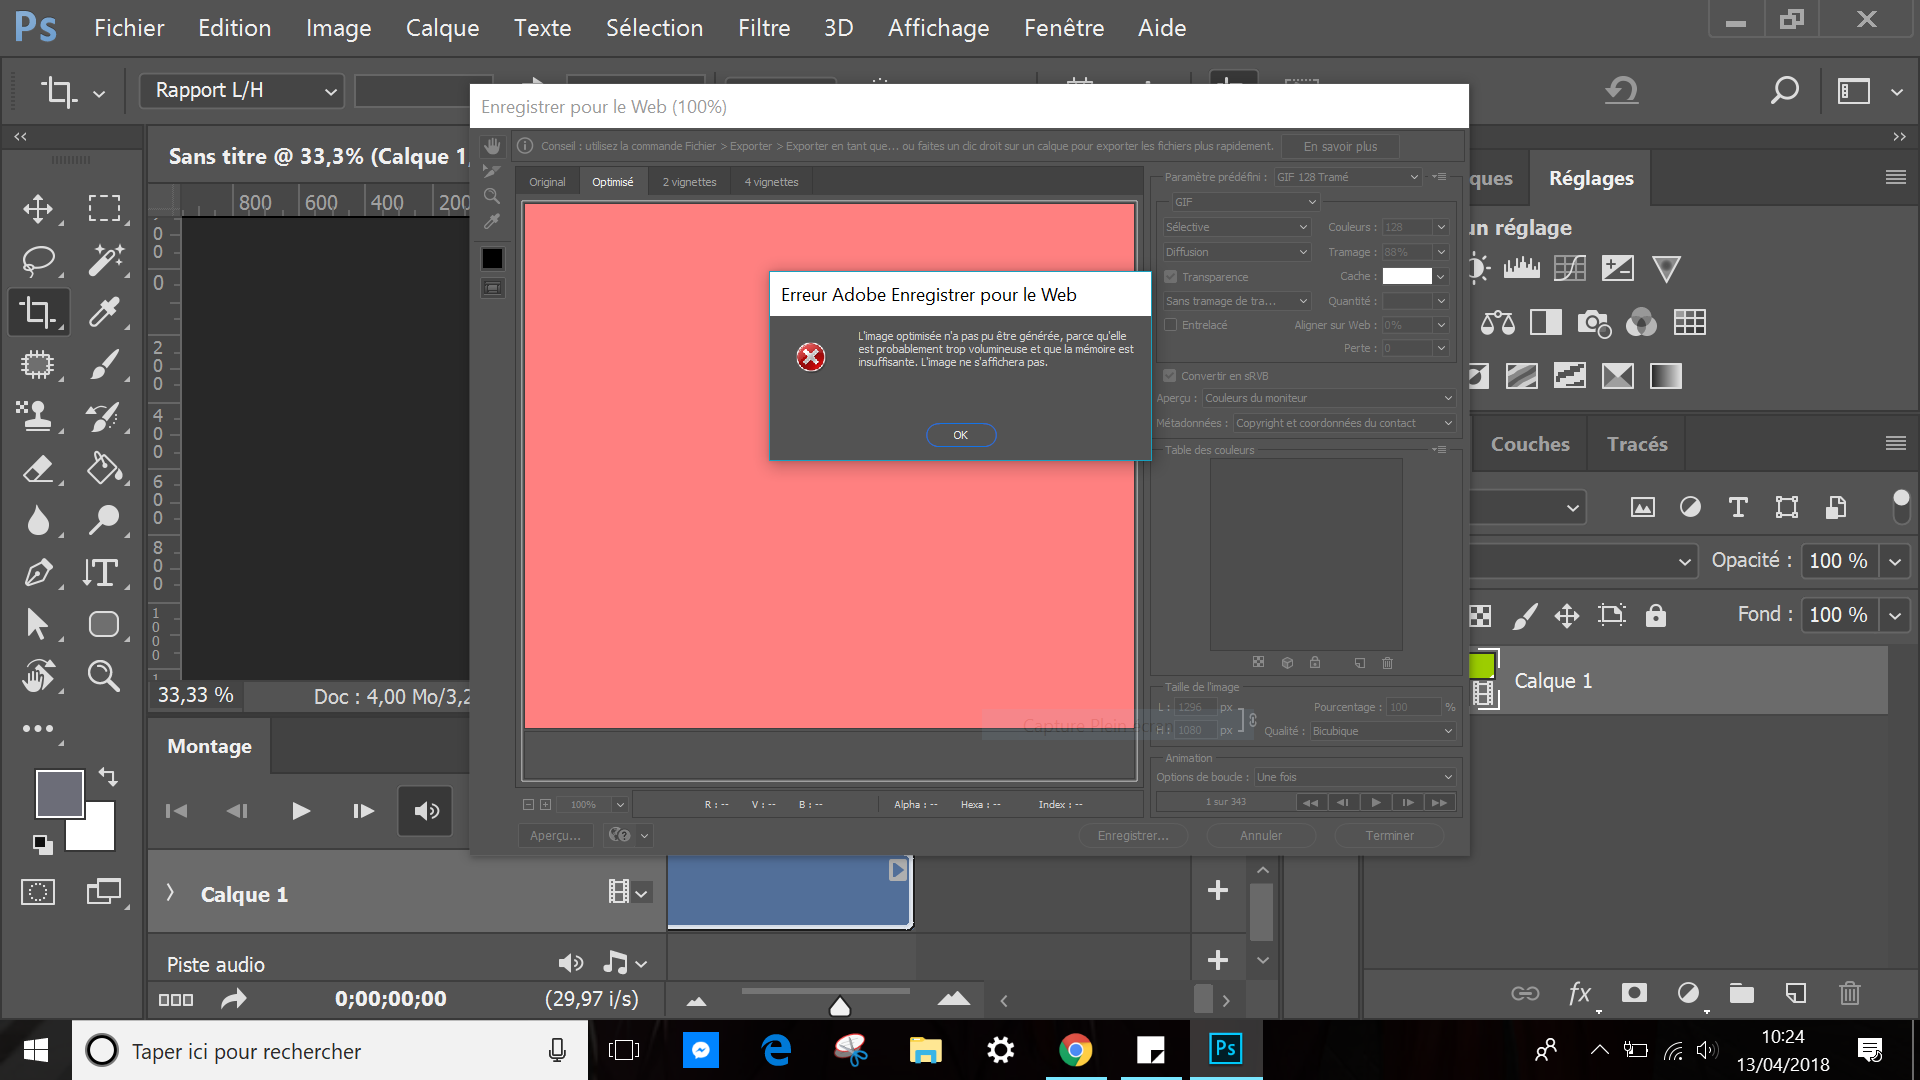Open the Sélective palette dropdown
Screen dimensions: 1920x1080
point(1237,227)
